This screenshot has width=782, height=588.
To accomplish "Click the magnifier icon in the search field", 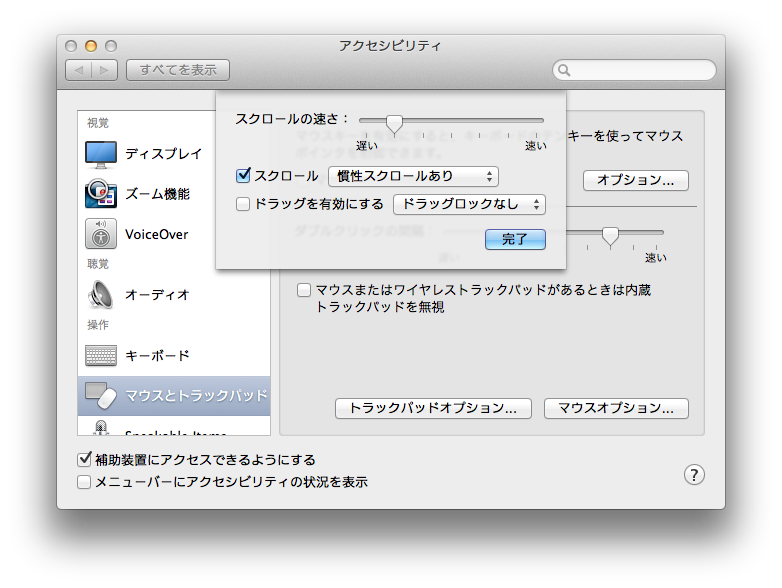I will tap(564, 70).
